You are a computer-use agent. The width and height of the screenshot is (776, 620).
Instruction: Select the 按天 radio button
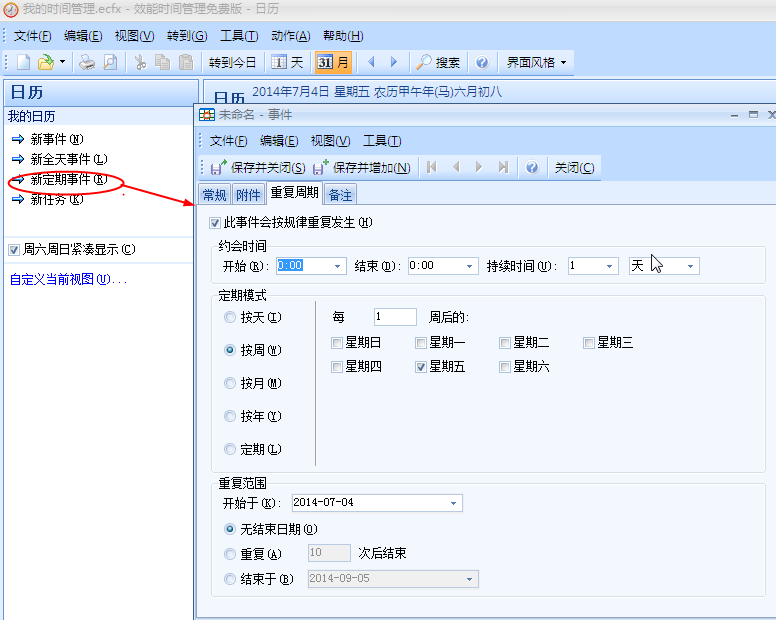pyautogui.click(x=230, y=317)
